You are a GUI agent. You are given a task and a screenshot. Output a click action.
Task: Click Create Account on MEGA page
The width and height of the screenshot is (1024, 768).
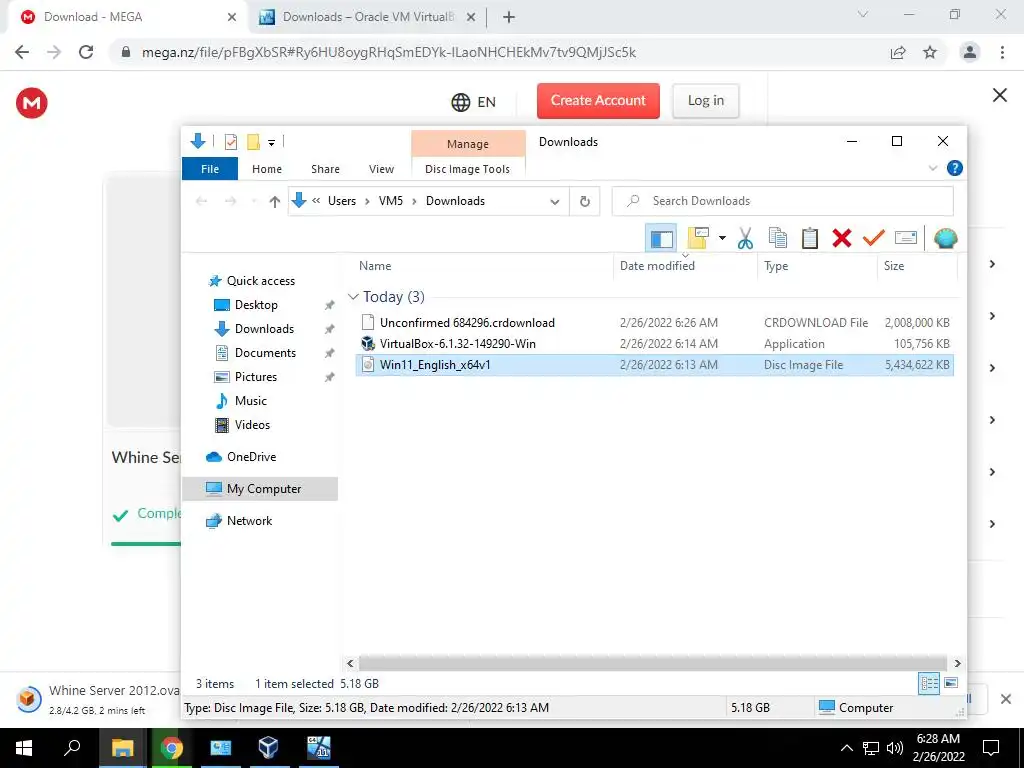pos(598,101)
